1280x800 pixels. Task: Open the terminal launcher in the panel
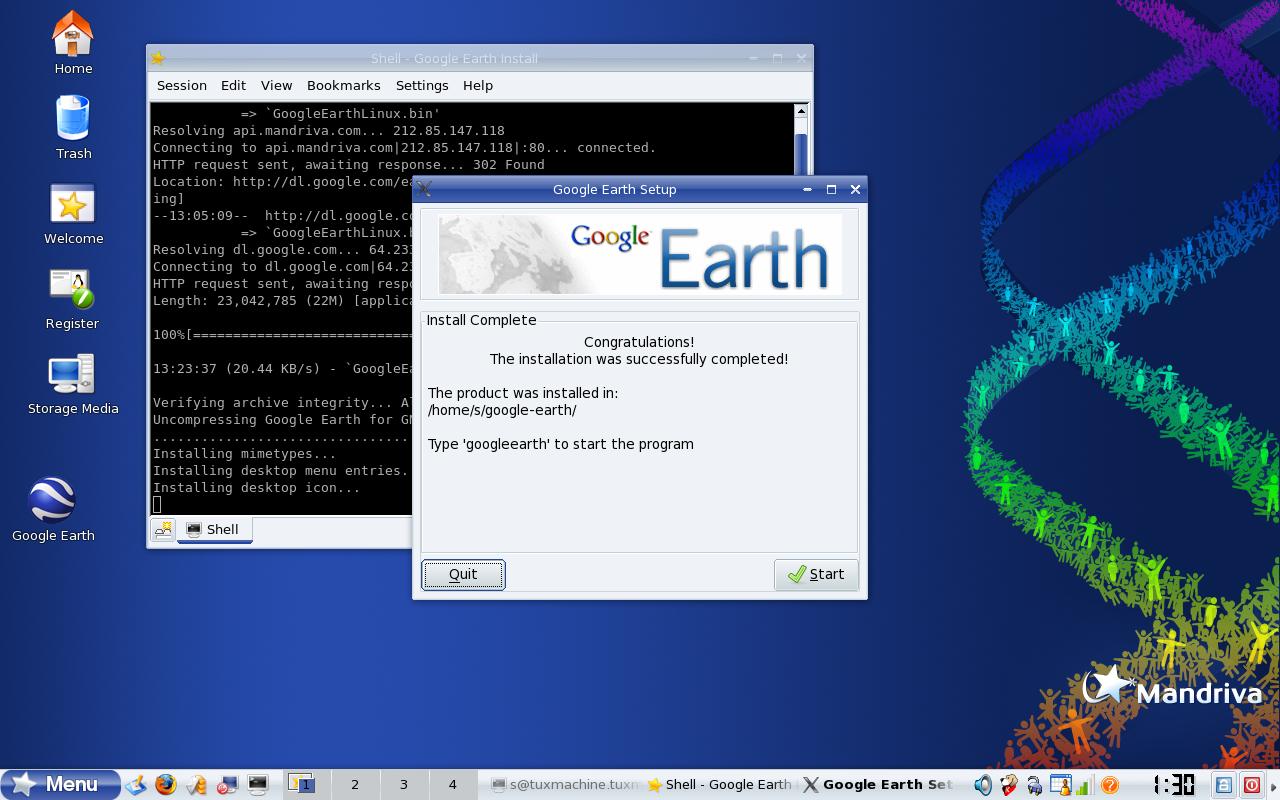(258, 784)
